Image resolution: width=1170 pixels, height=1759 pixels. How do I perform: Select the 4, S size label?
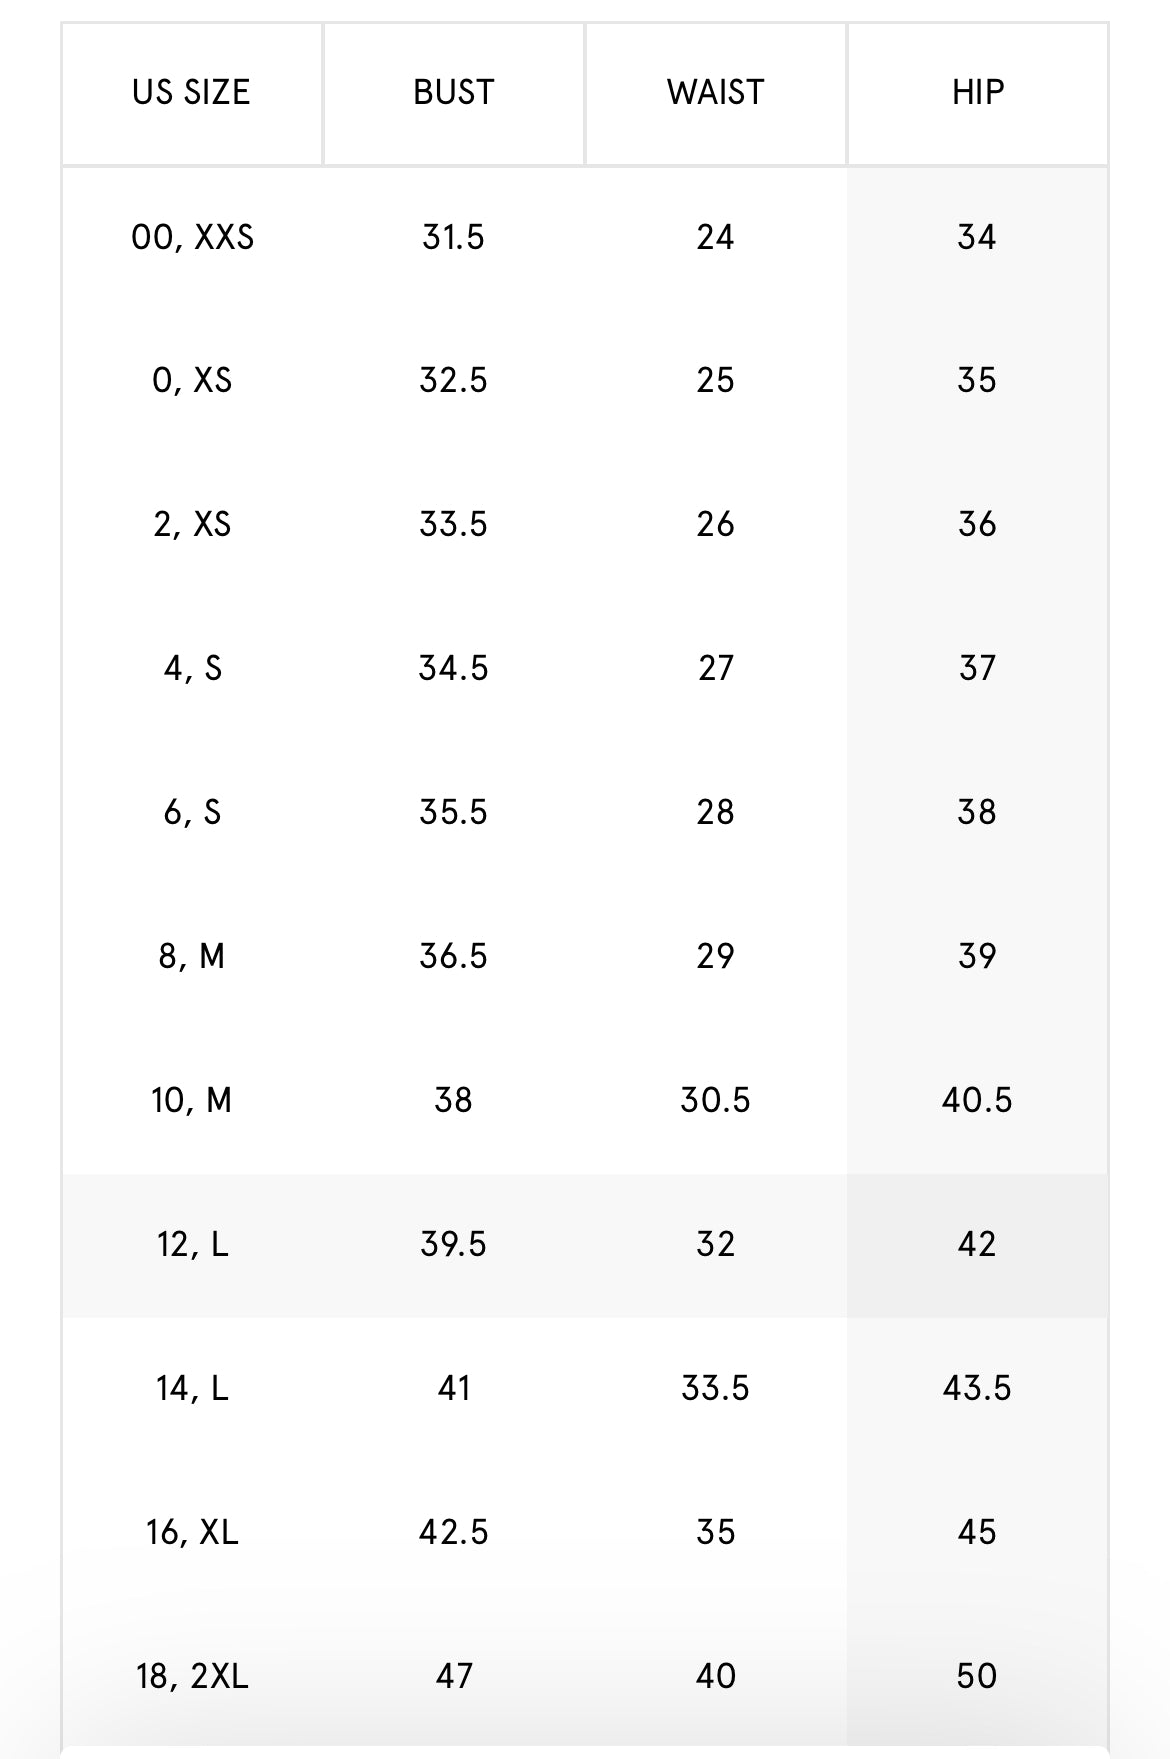[x=192, y=668]
